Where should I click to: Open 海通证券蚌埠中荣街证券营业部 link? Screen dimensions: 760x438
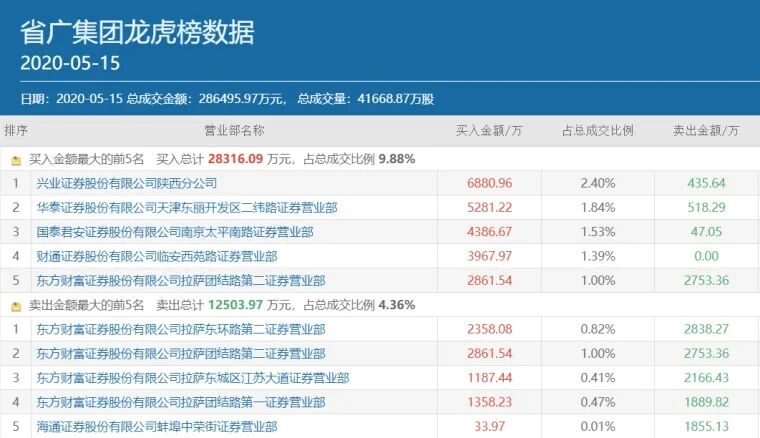pos(157,426)
